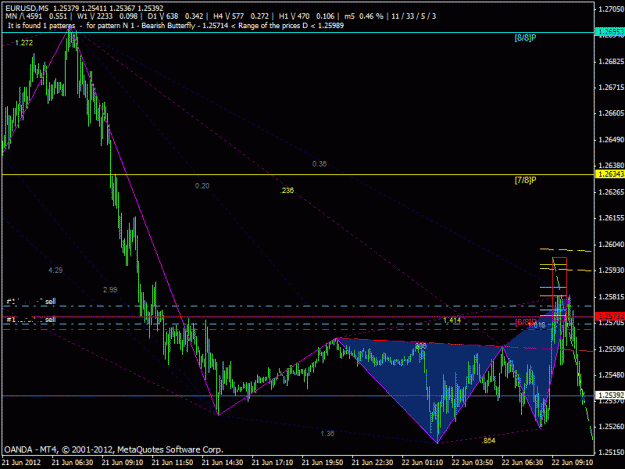
Task: Click the '21 Jun 11:50' time axis label
Action: (x=172, y=463)
